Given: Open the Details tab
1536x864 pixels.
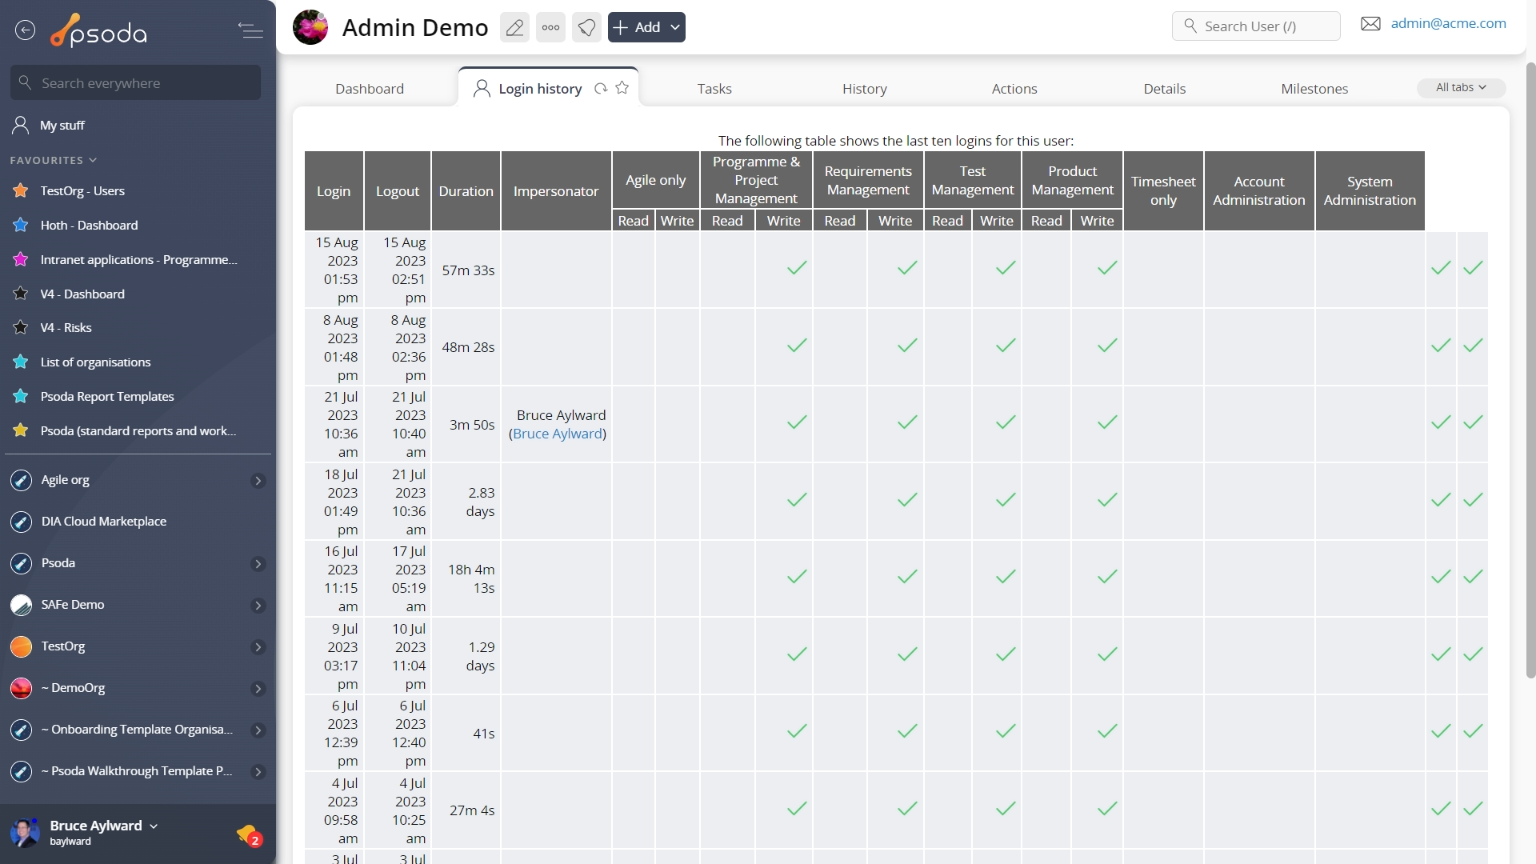Looking at the screenshot, I should (1165, 89).
